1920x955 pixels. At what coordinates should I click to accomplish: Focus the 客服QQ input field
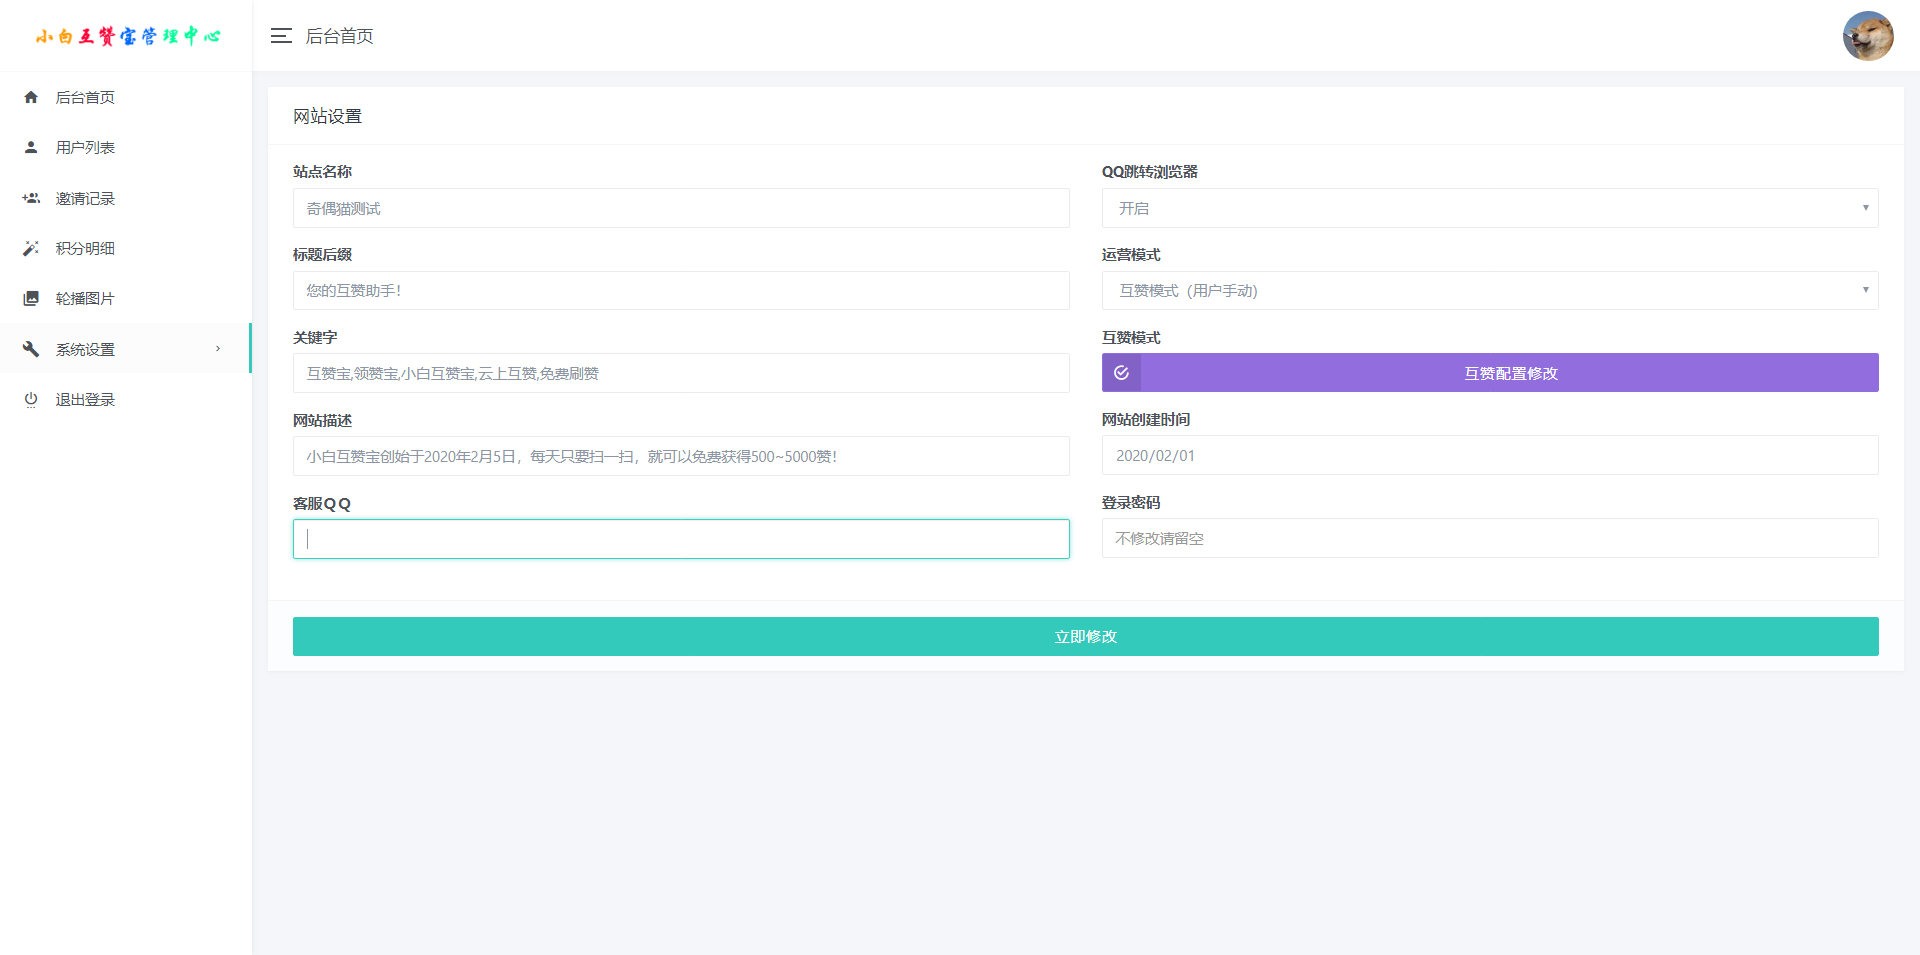681,539
